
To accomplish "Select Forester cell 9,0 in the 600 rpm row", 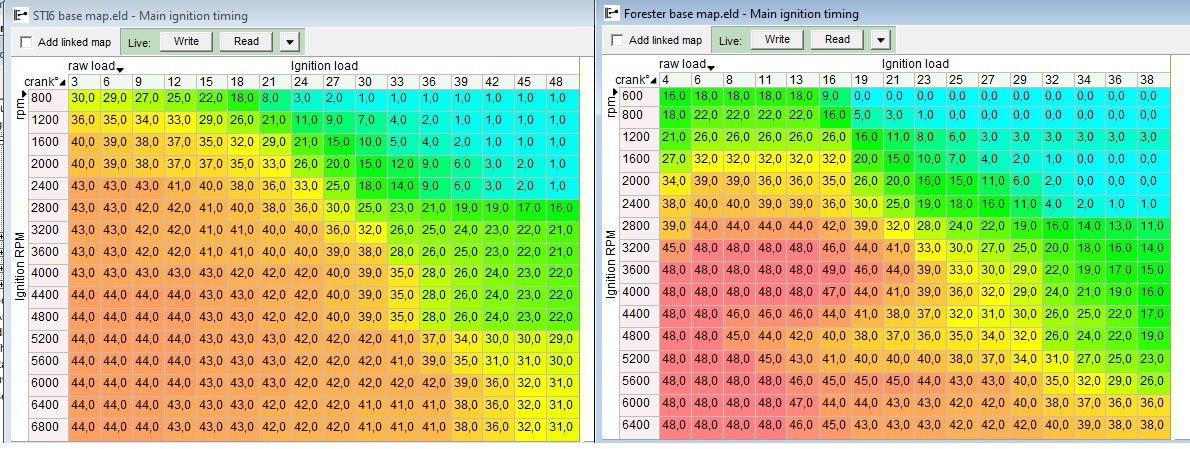I will click(834, 95).
